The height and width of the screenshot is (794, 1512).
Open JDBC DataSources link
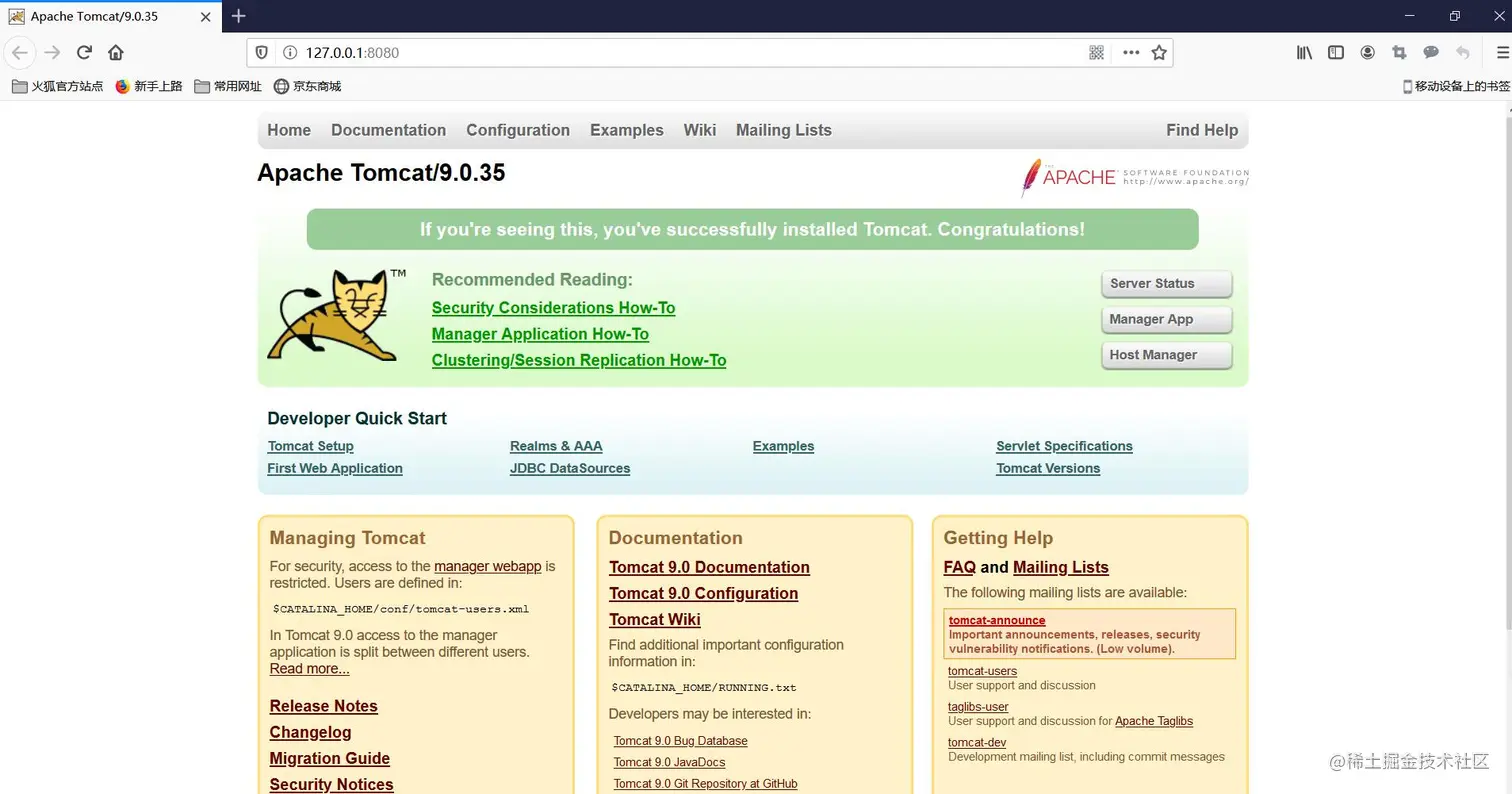(x=570, y=468)
